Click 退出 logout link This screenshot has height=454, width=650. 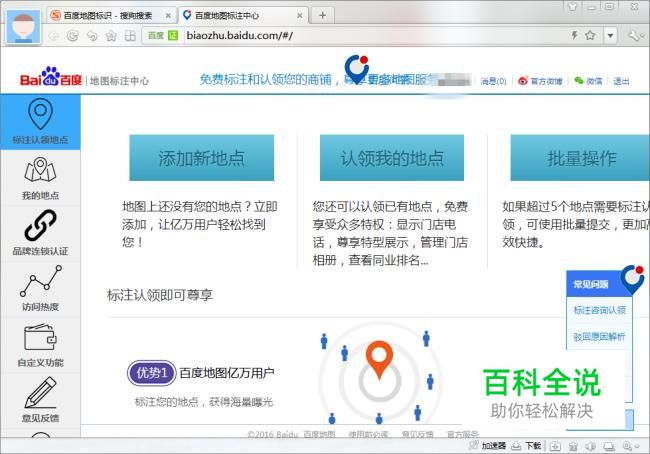pos(621,81)
